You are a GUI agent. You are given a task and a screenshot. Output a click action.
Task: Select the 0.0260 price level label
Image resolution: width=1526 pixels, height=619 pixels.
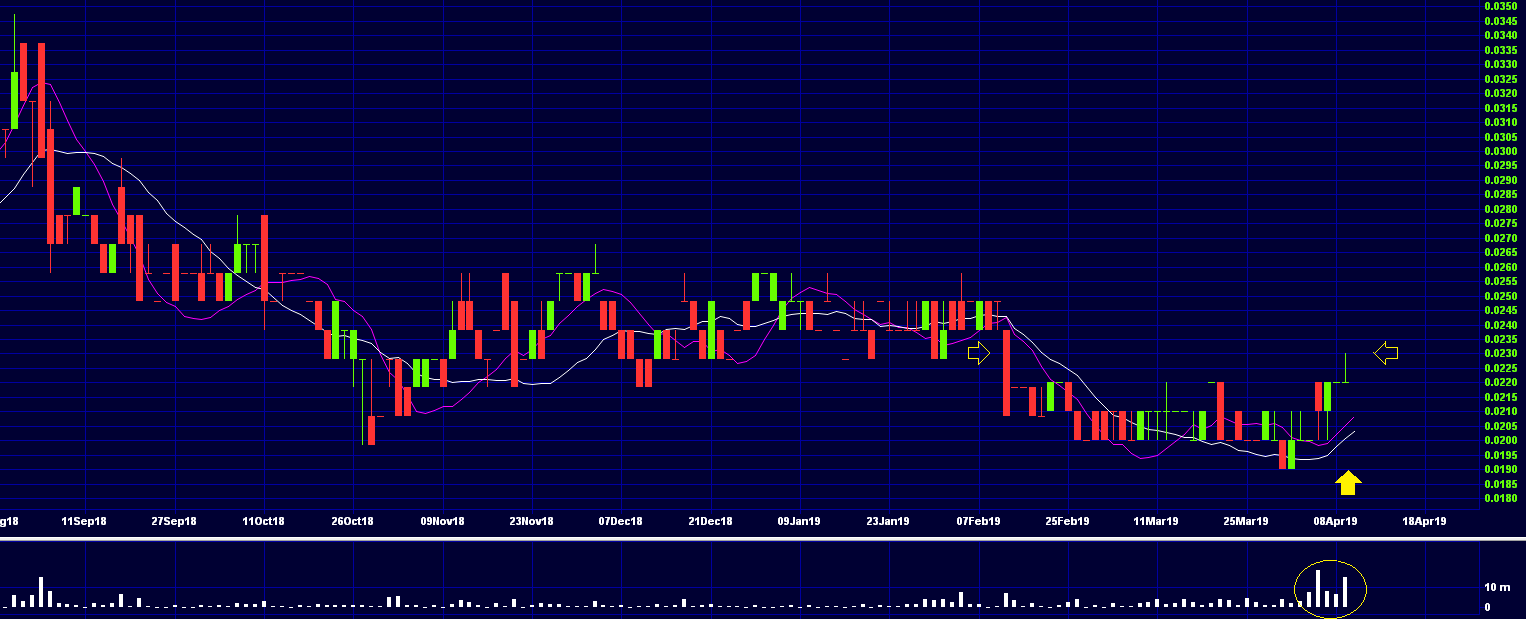1502,267
